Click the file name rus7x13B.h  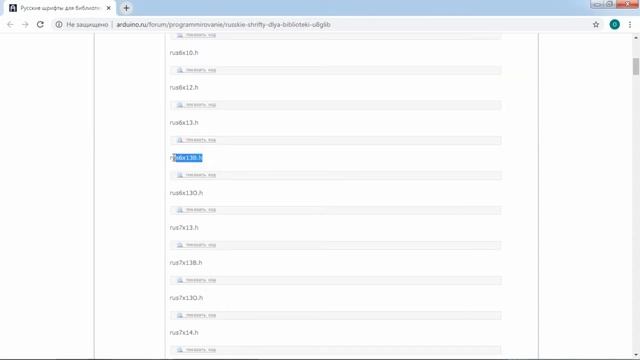point(186,262)
